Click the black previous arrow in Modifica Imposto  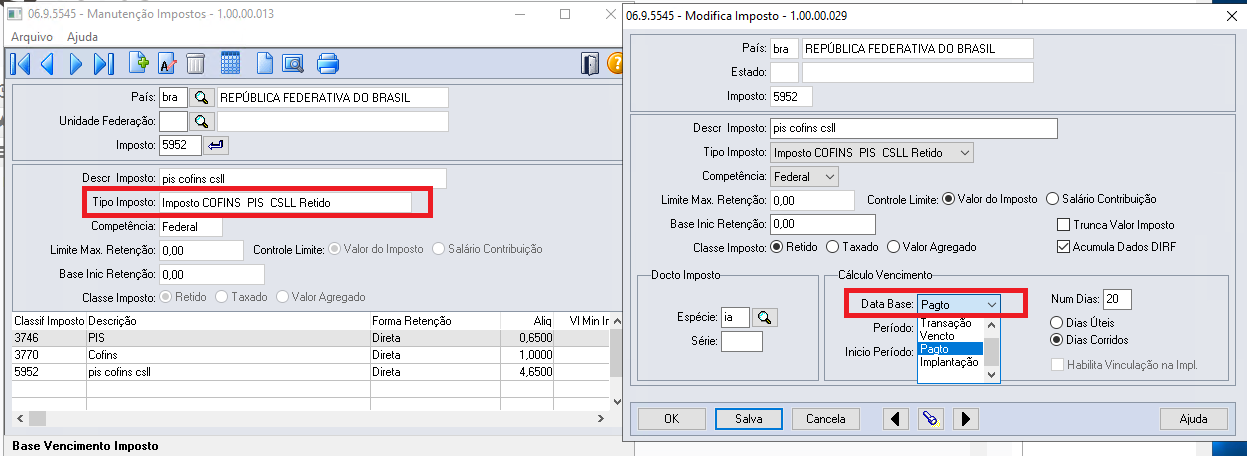tap(896, 418)
